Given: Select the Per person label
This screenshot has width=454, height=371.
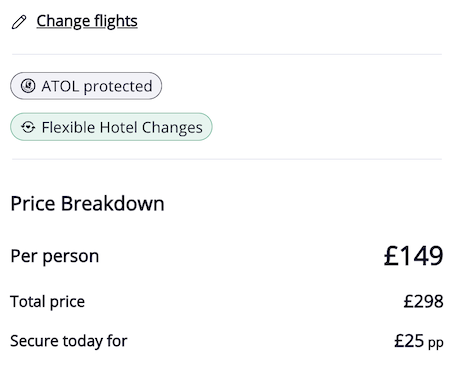Looking at the screenshot, I should click(x=55, y=256).
